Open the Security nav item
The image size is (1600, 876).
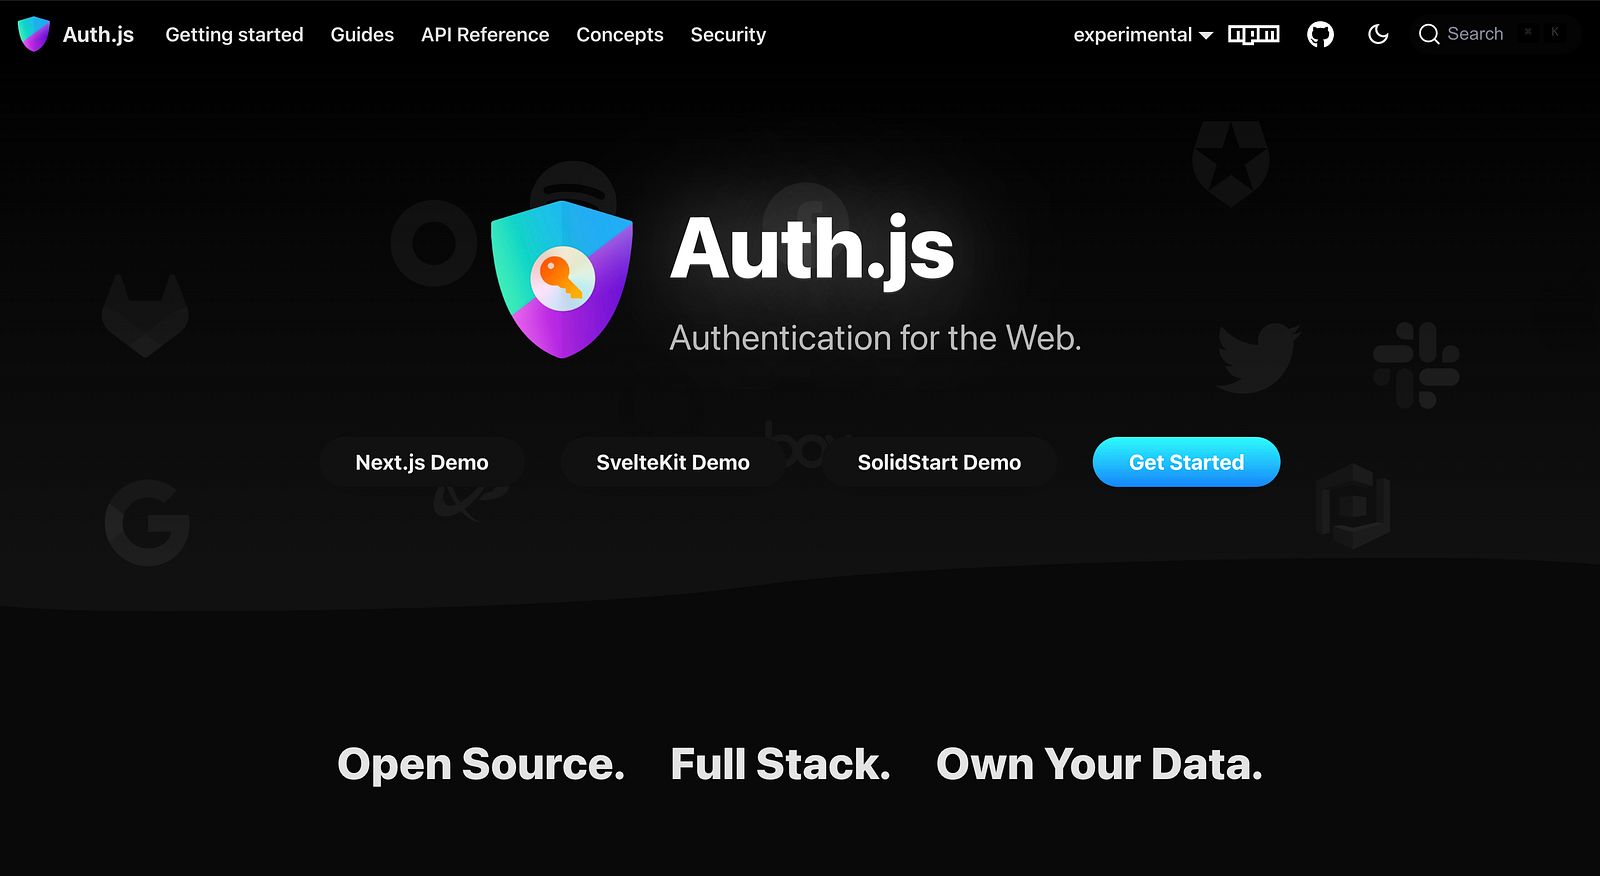tap(728, 35)
